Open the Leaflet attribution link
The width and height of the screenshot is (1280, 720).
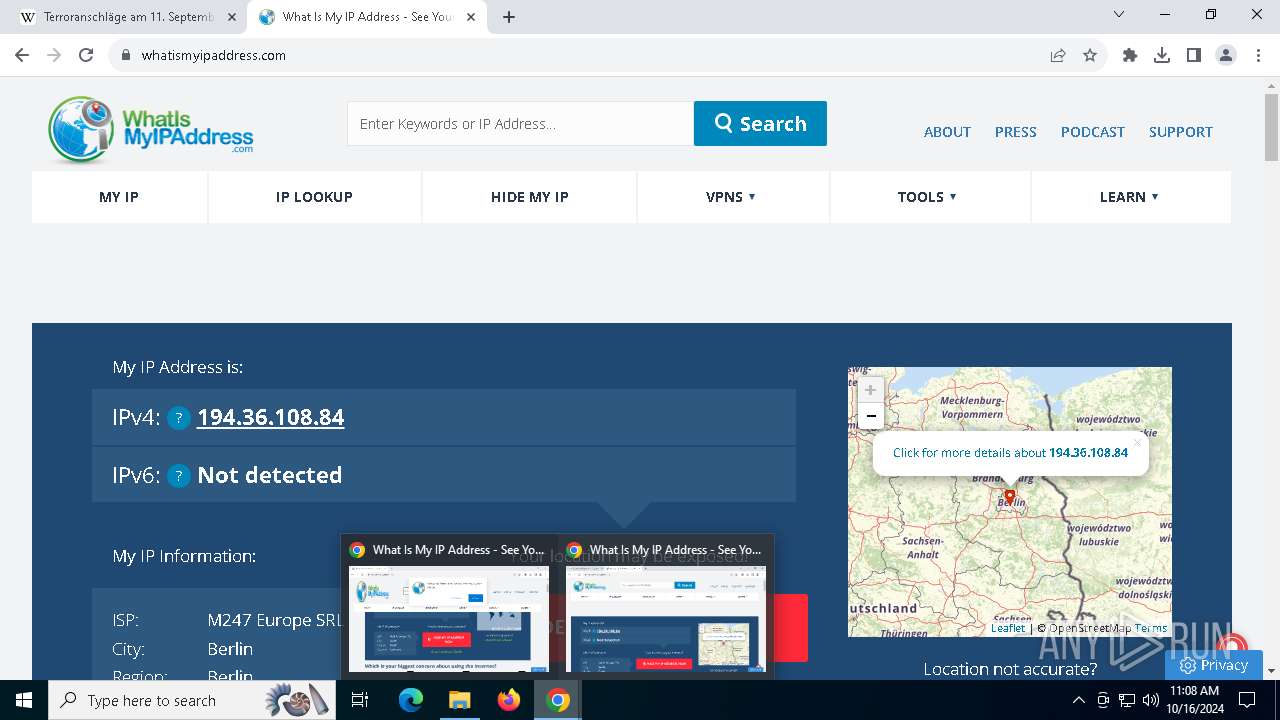pos(1008,628)
